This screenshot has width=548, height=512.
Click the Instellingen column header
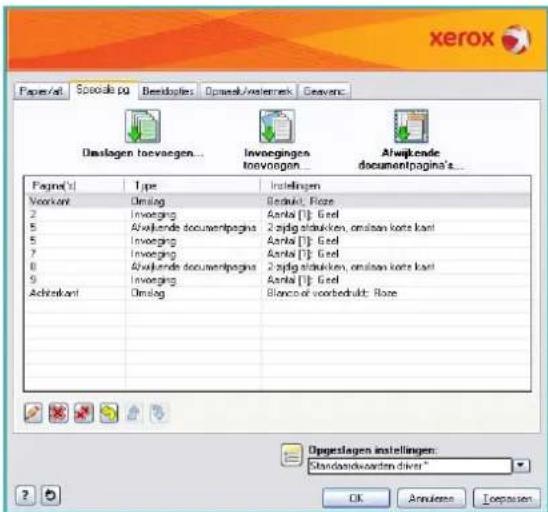click(395, 186)
